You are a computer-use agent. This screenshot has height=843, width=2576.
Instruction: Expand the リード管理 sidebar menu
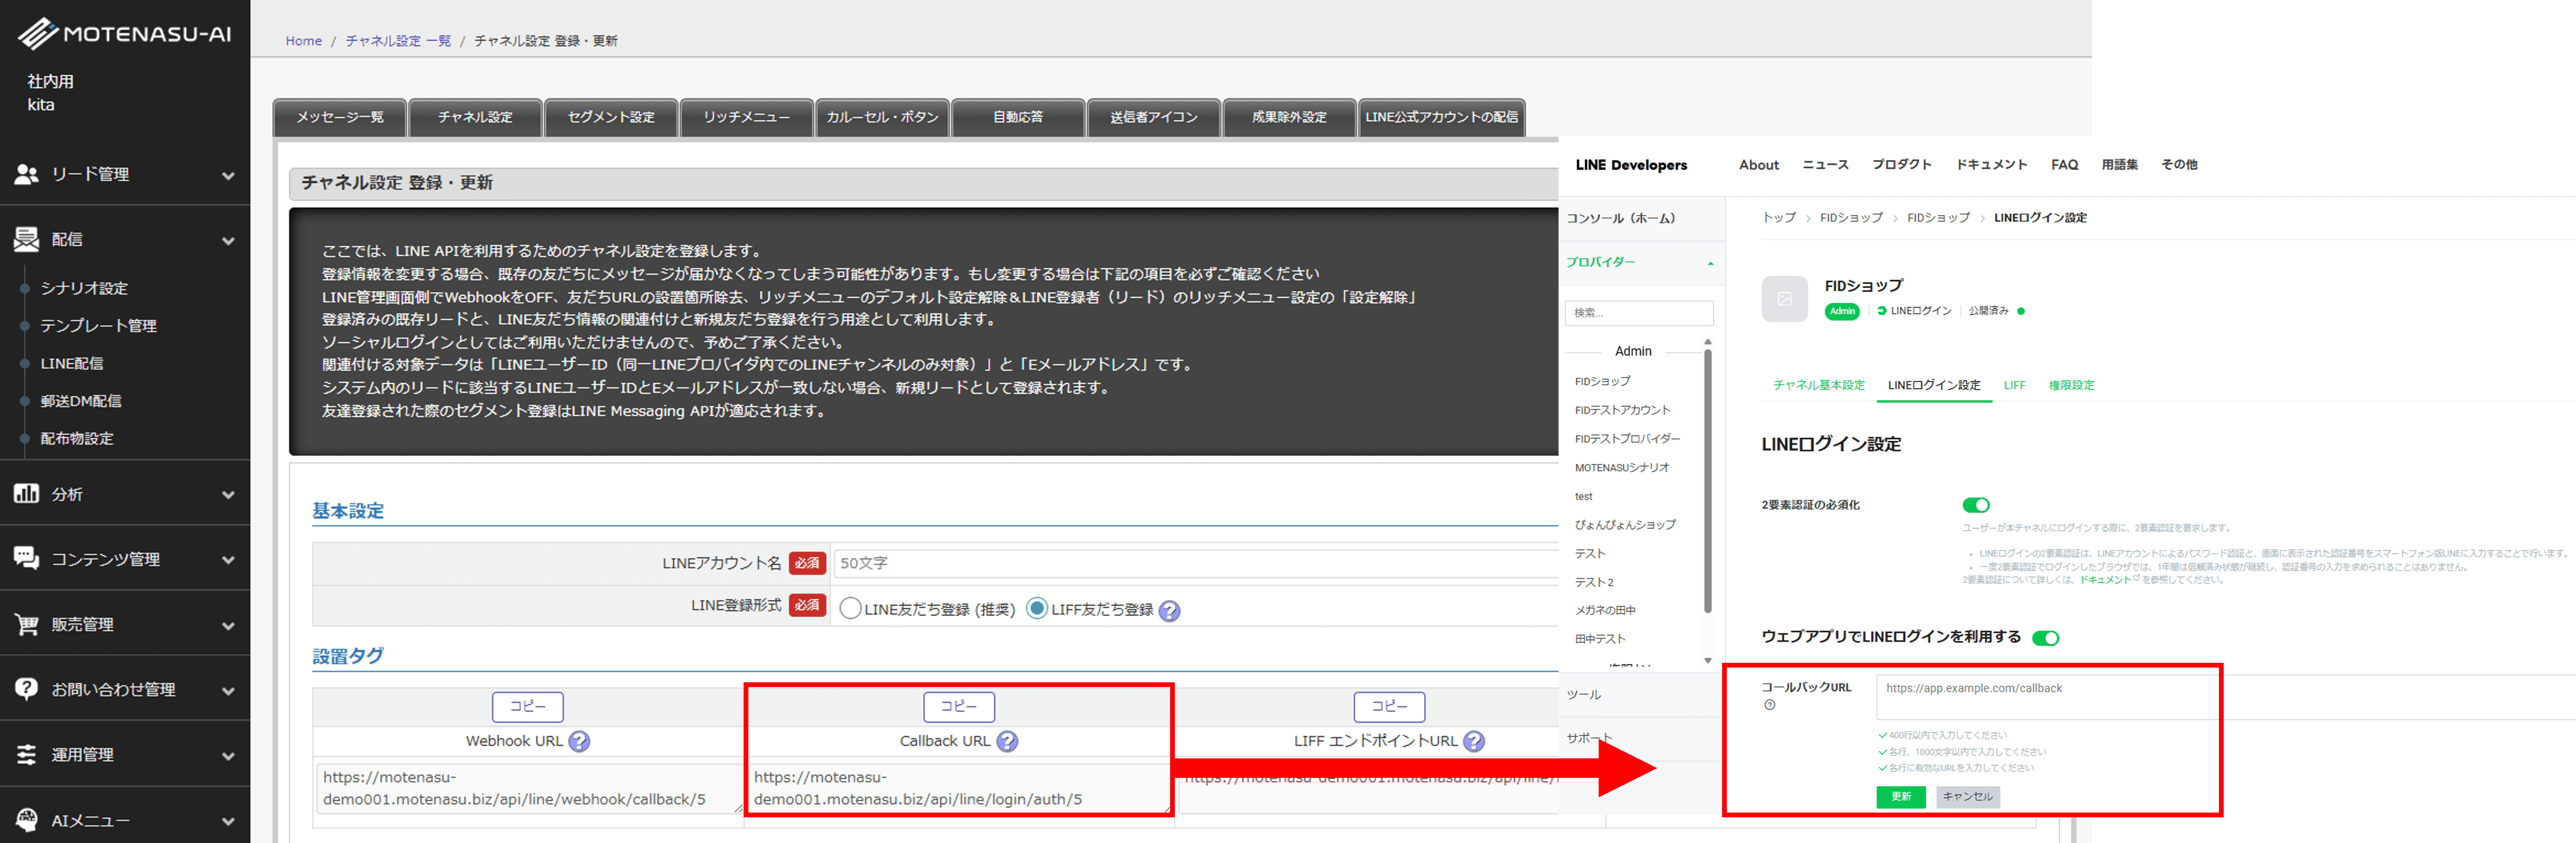pyautogui.click(x=125, y=174)
